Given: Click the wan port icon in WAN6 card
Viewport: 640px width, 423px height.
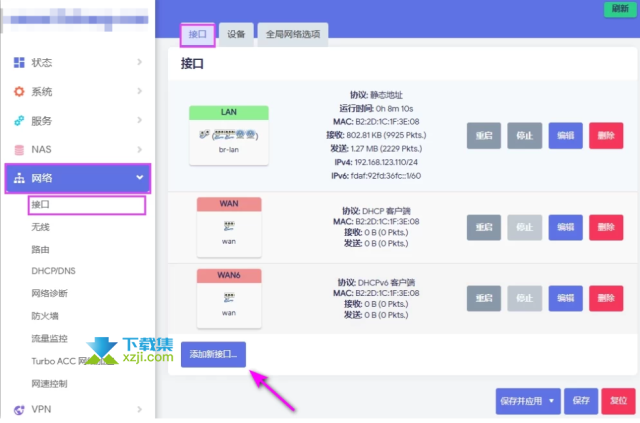Looking at the screenshot, I should 229,297.
